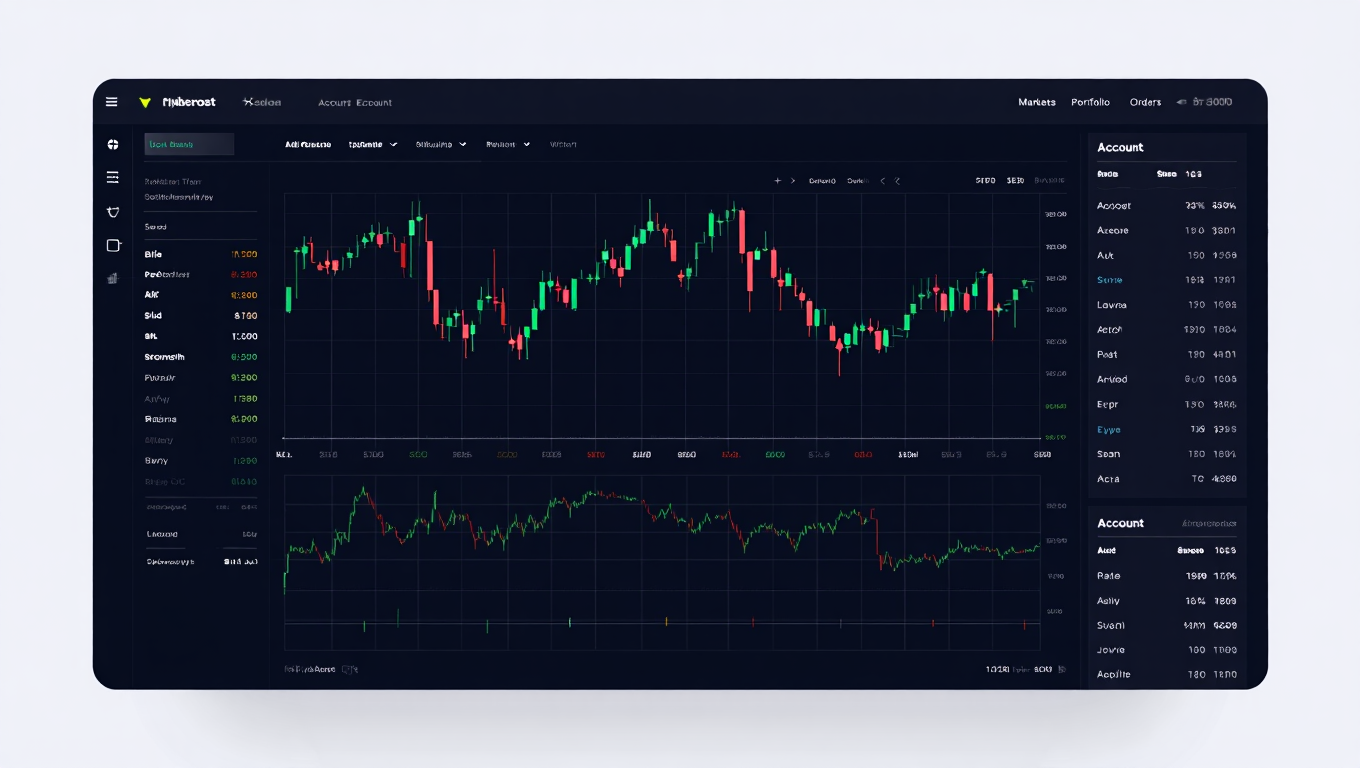Open the third chart toolbar dropdown

508,143
